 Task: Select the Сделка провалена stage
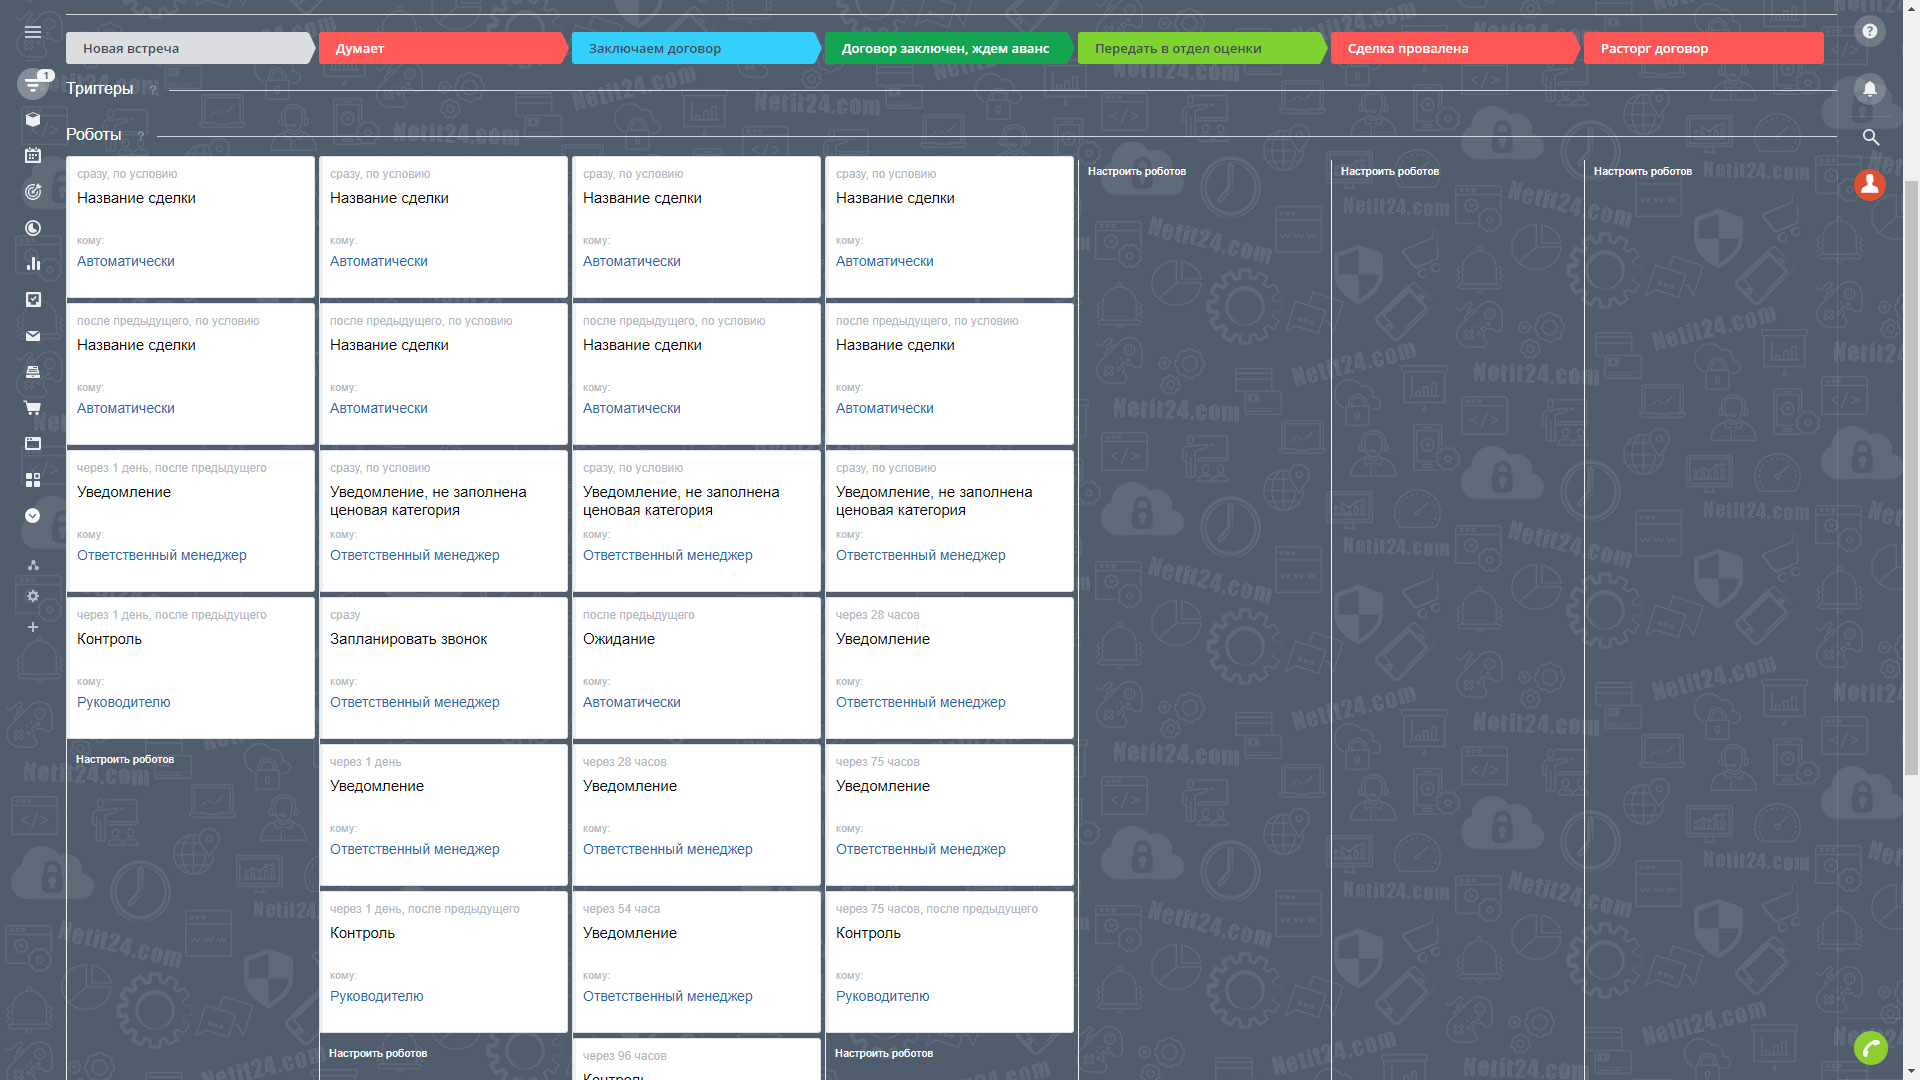pos(1454,48)
